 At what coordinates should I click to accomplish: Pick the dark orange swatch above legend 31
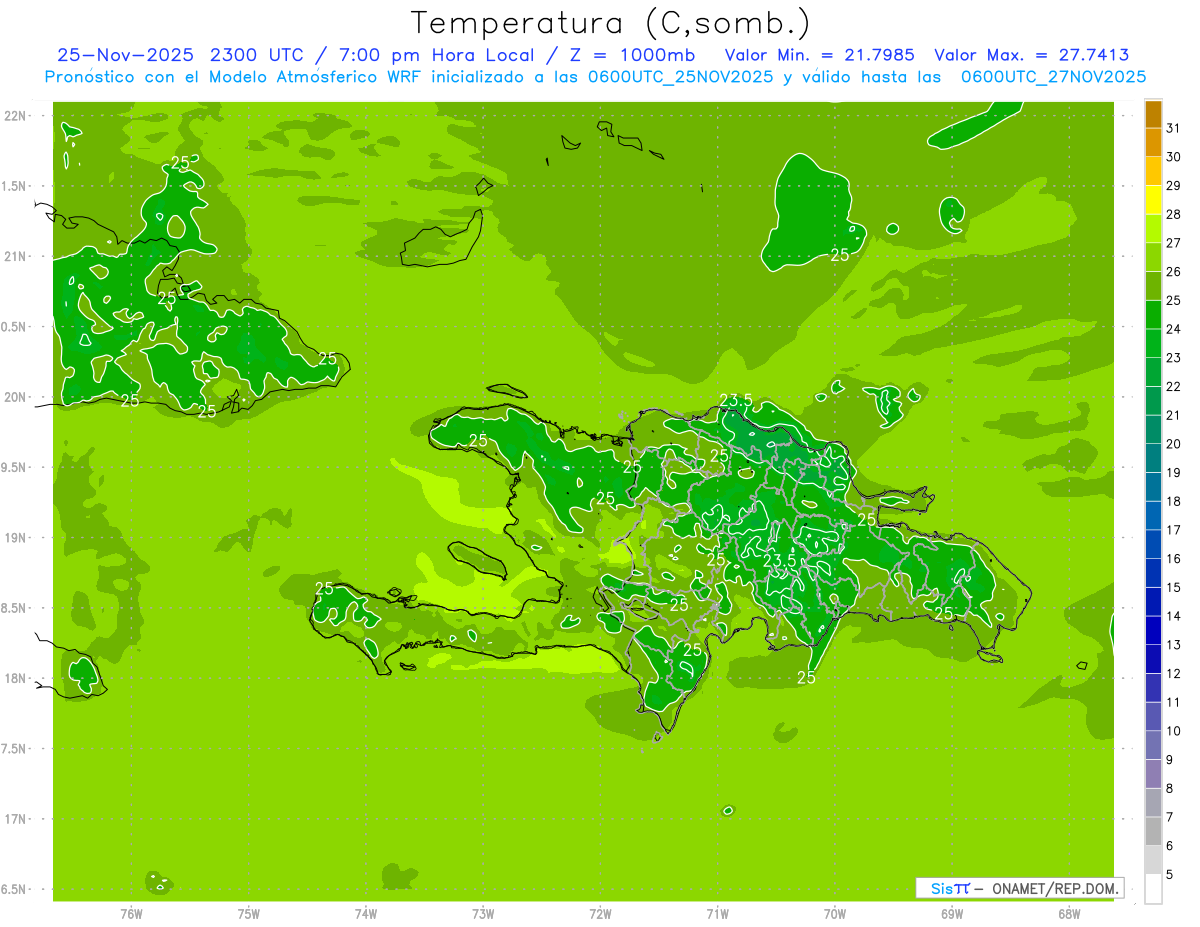point(1153,114)
